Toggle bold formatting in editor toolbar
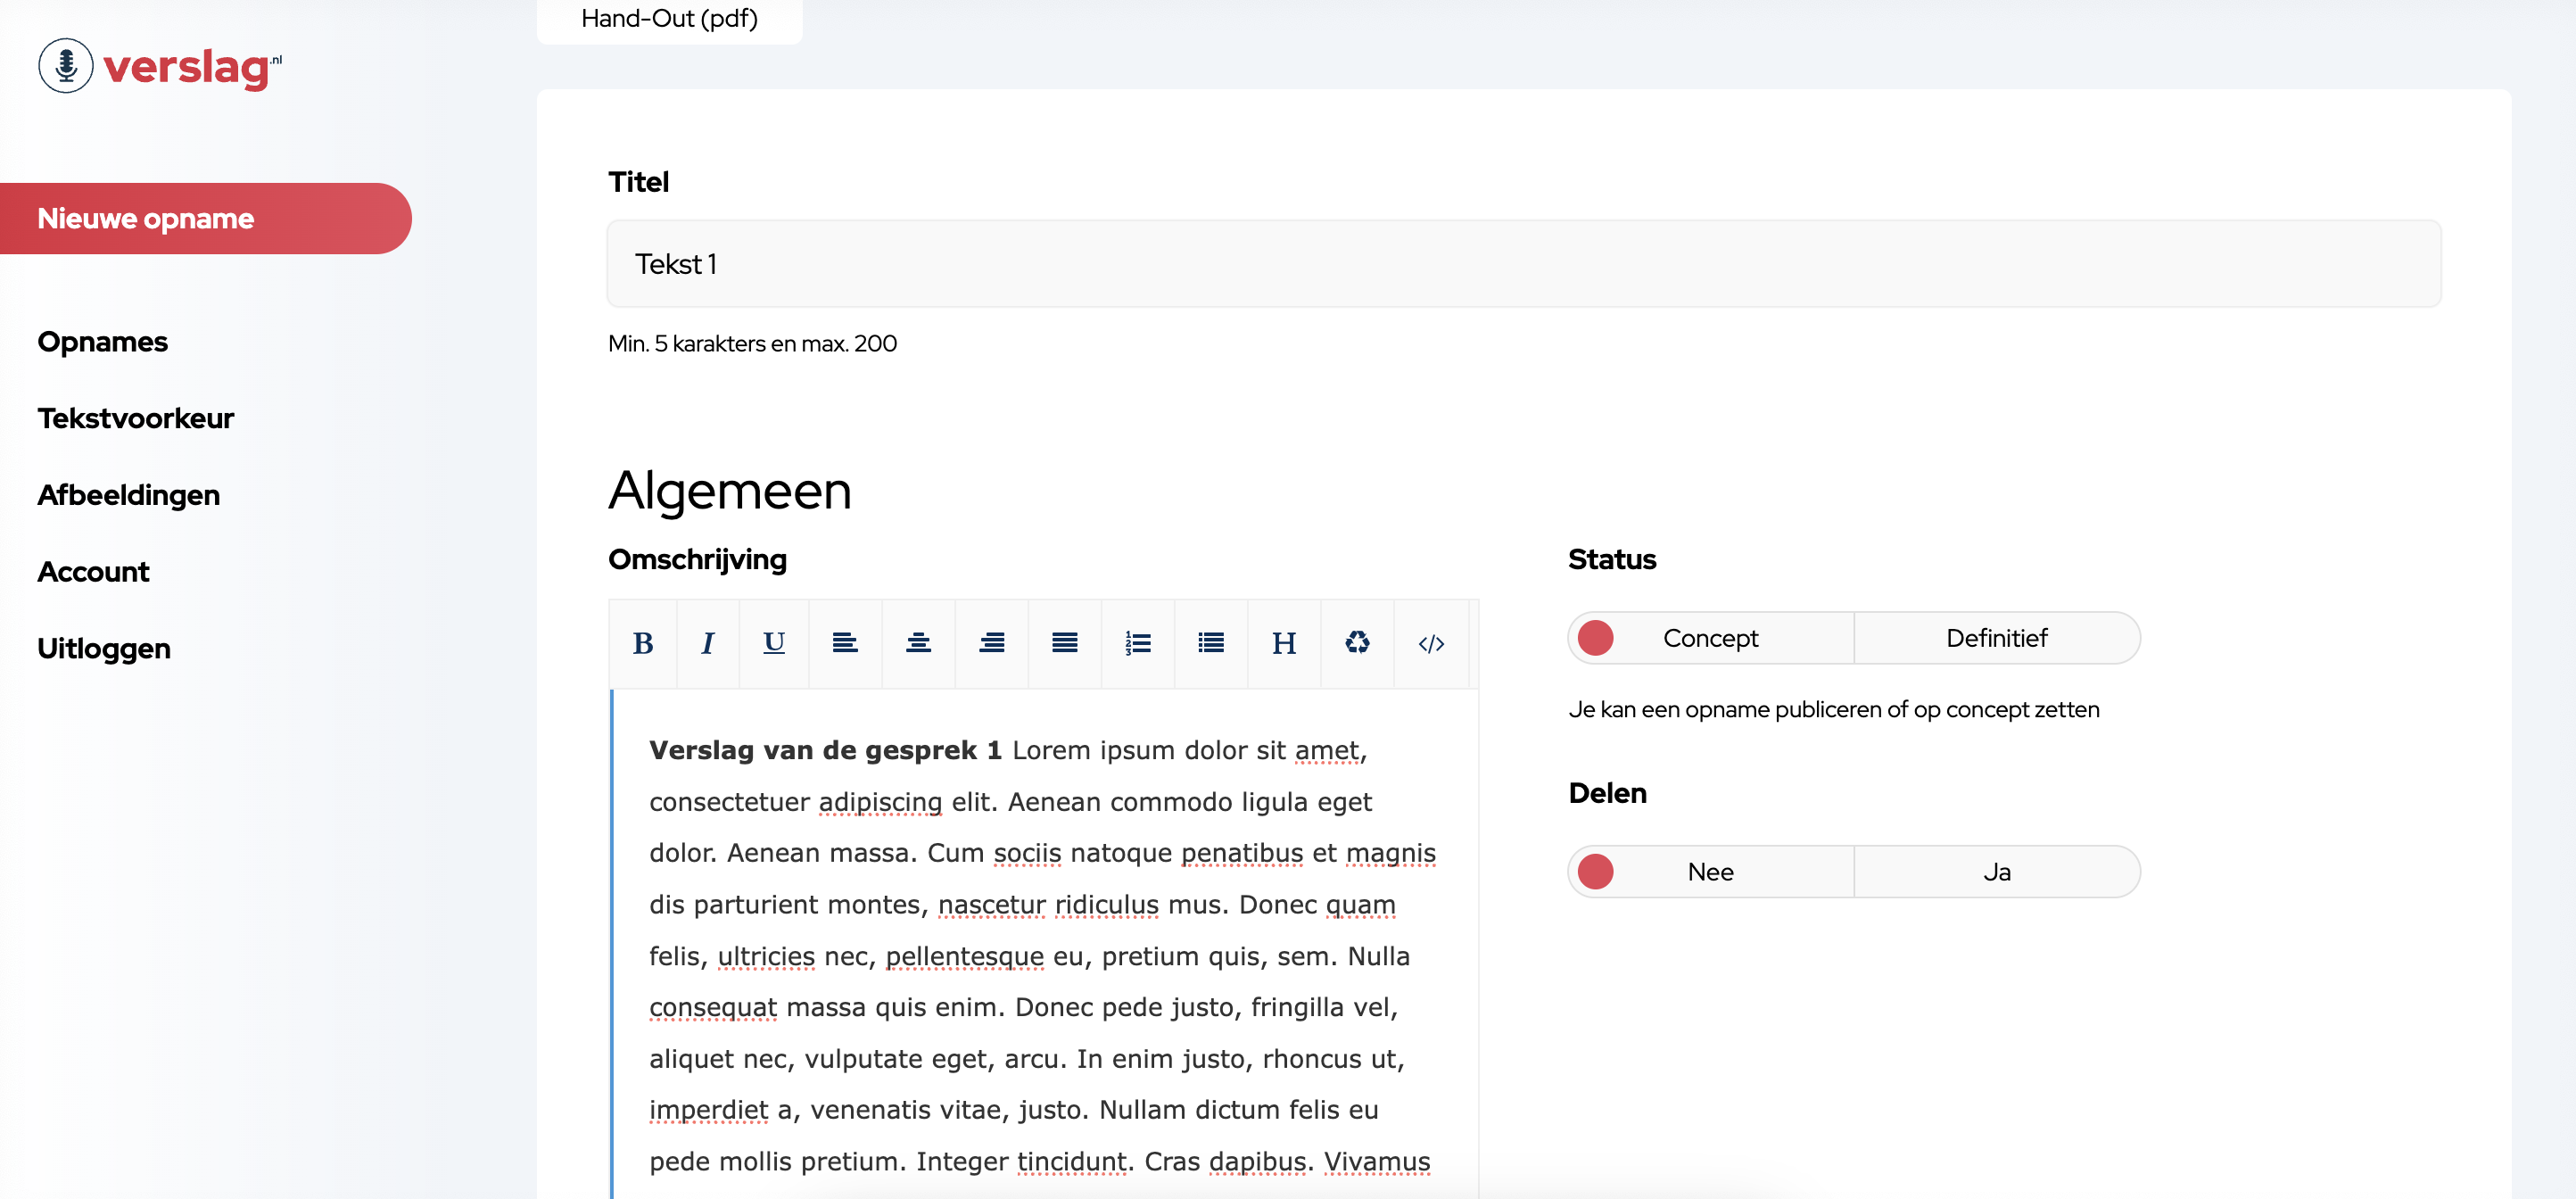The width and height of the screenshot is (2576, 1199). point(643,643)
